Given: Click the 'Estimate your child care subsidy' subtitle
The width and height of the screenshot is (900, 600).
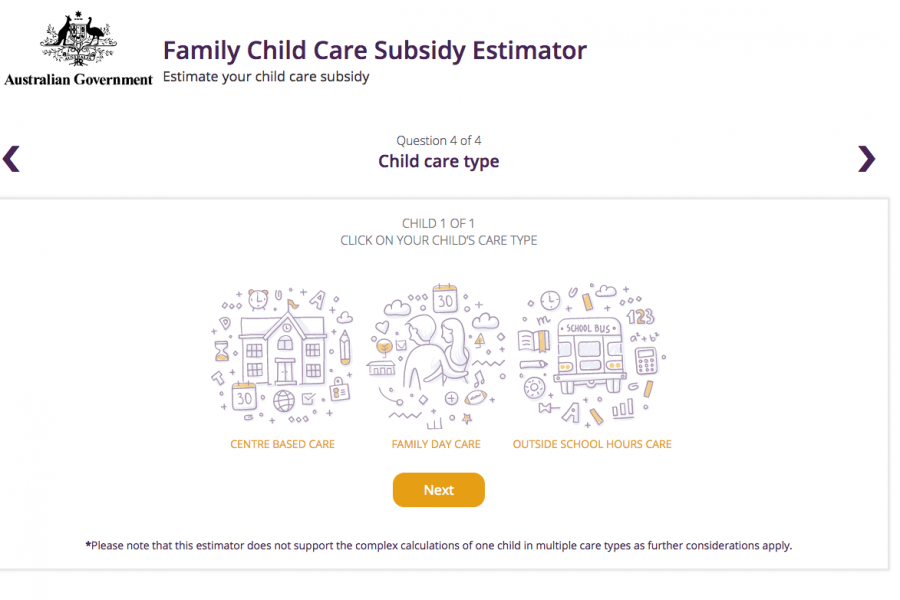Looking at the screenshot, I should coord(266,77).
